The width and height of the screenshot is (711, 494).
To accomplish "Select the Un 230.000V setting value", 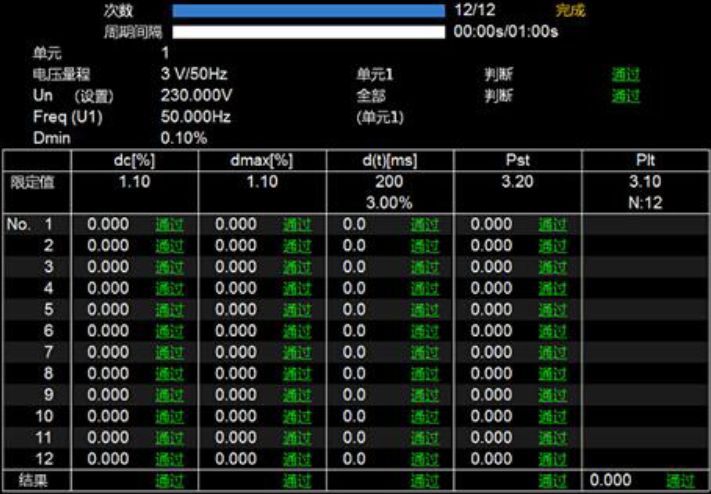I will tap(196, 96).
